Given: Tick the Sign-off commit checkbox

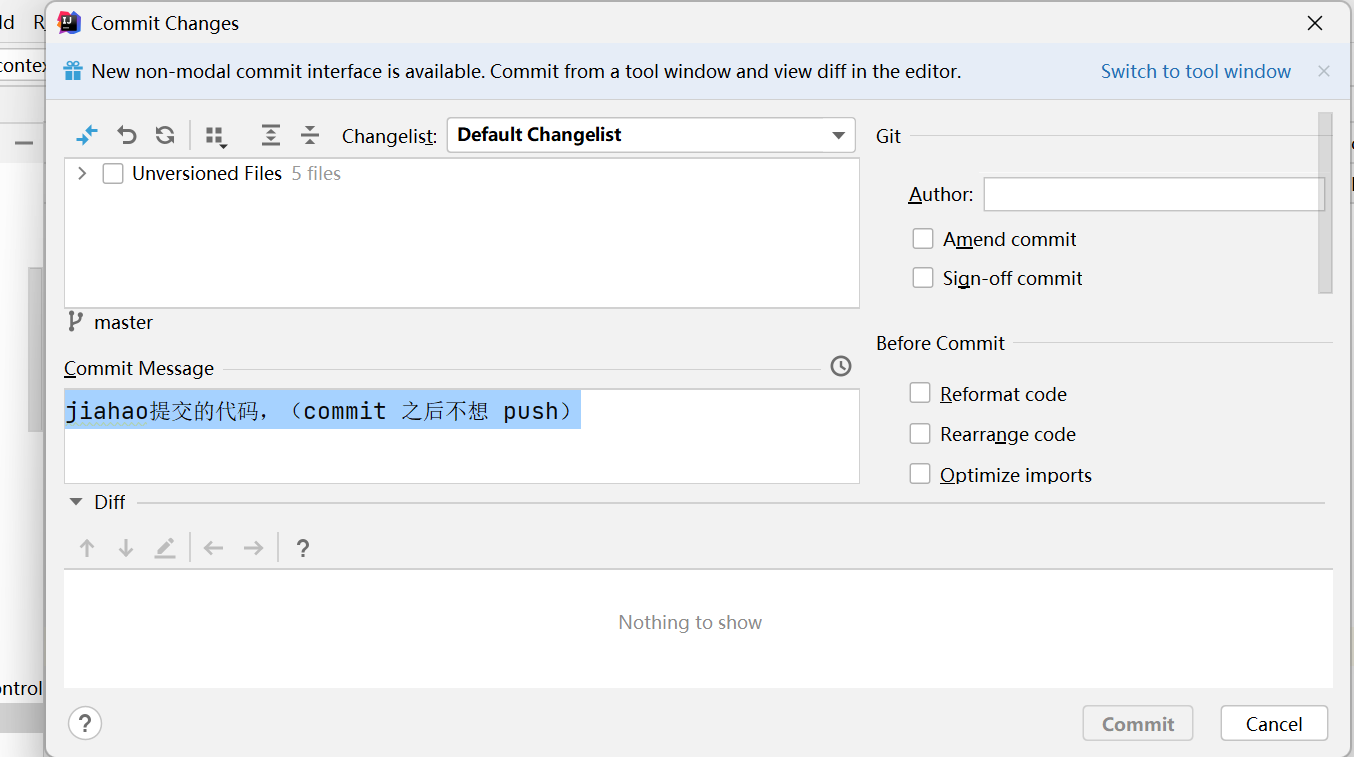Looking at the screenshot, I should pos(923,278).
